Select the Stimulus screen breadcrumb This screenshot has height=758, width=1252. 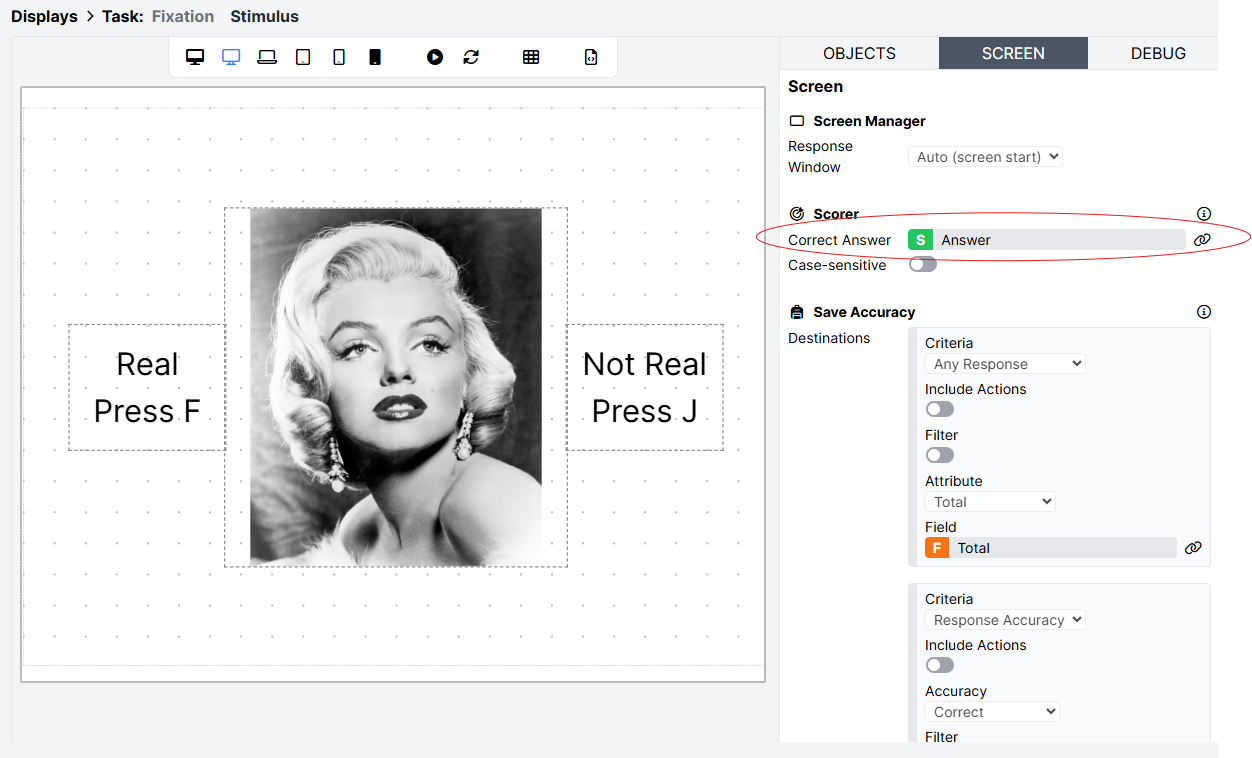pos(264,16)
